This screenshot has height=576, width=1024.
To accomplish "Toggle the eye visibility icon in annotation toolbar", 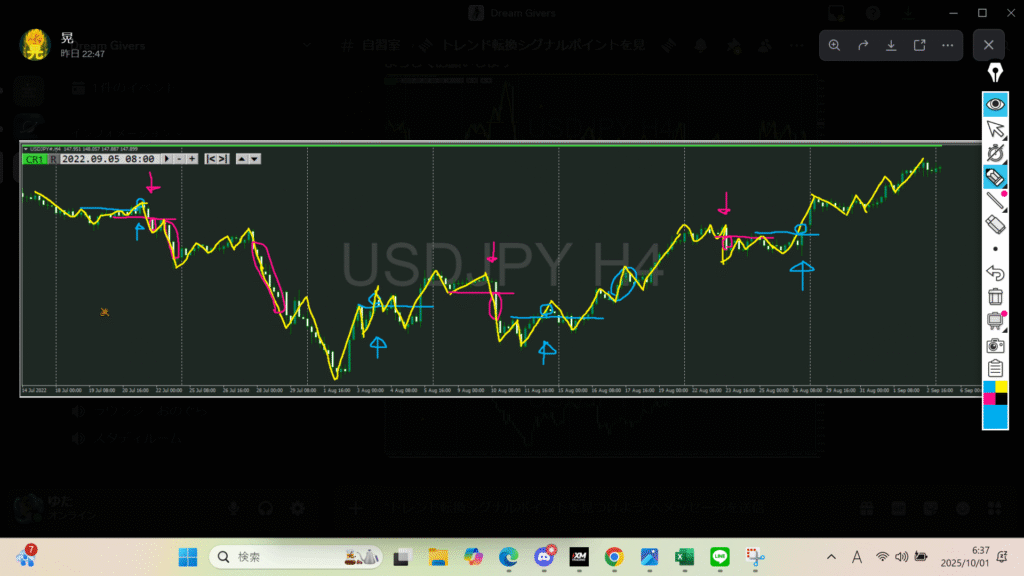I will (995, 104).
